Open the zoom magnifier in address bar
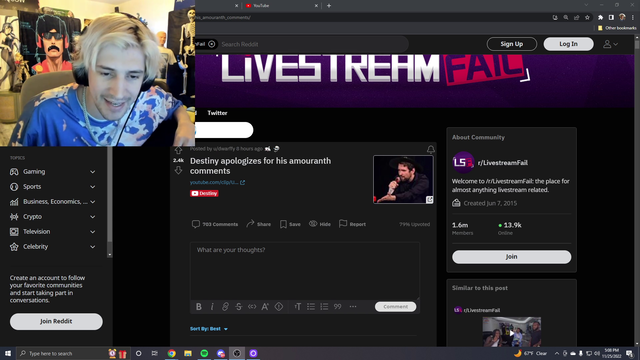The image size is (640, 360). click(x=566, y=17)
